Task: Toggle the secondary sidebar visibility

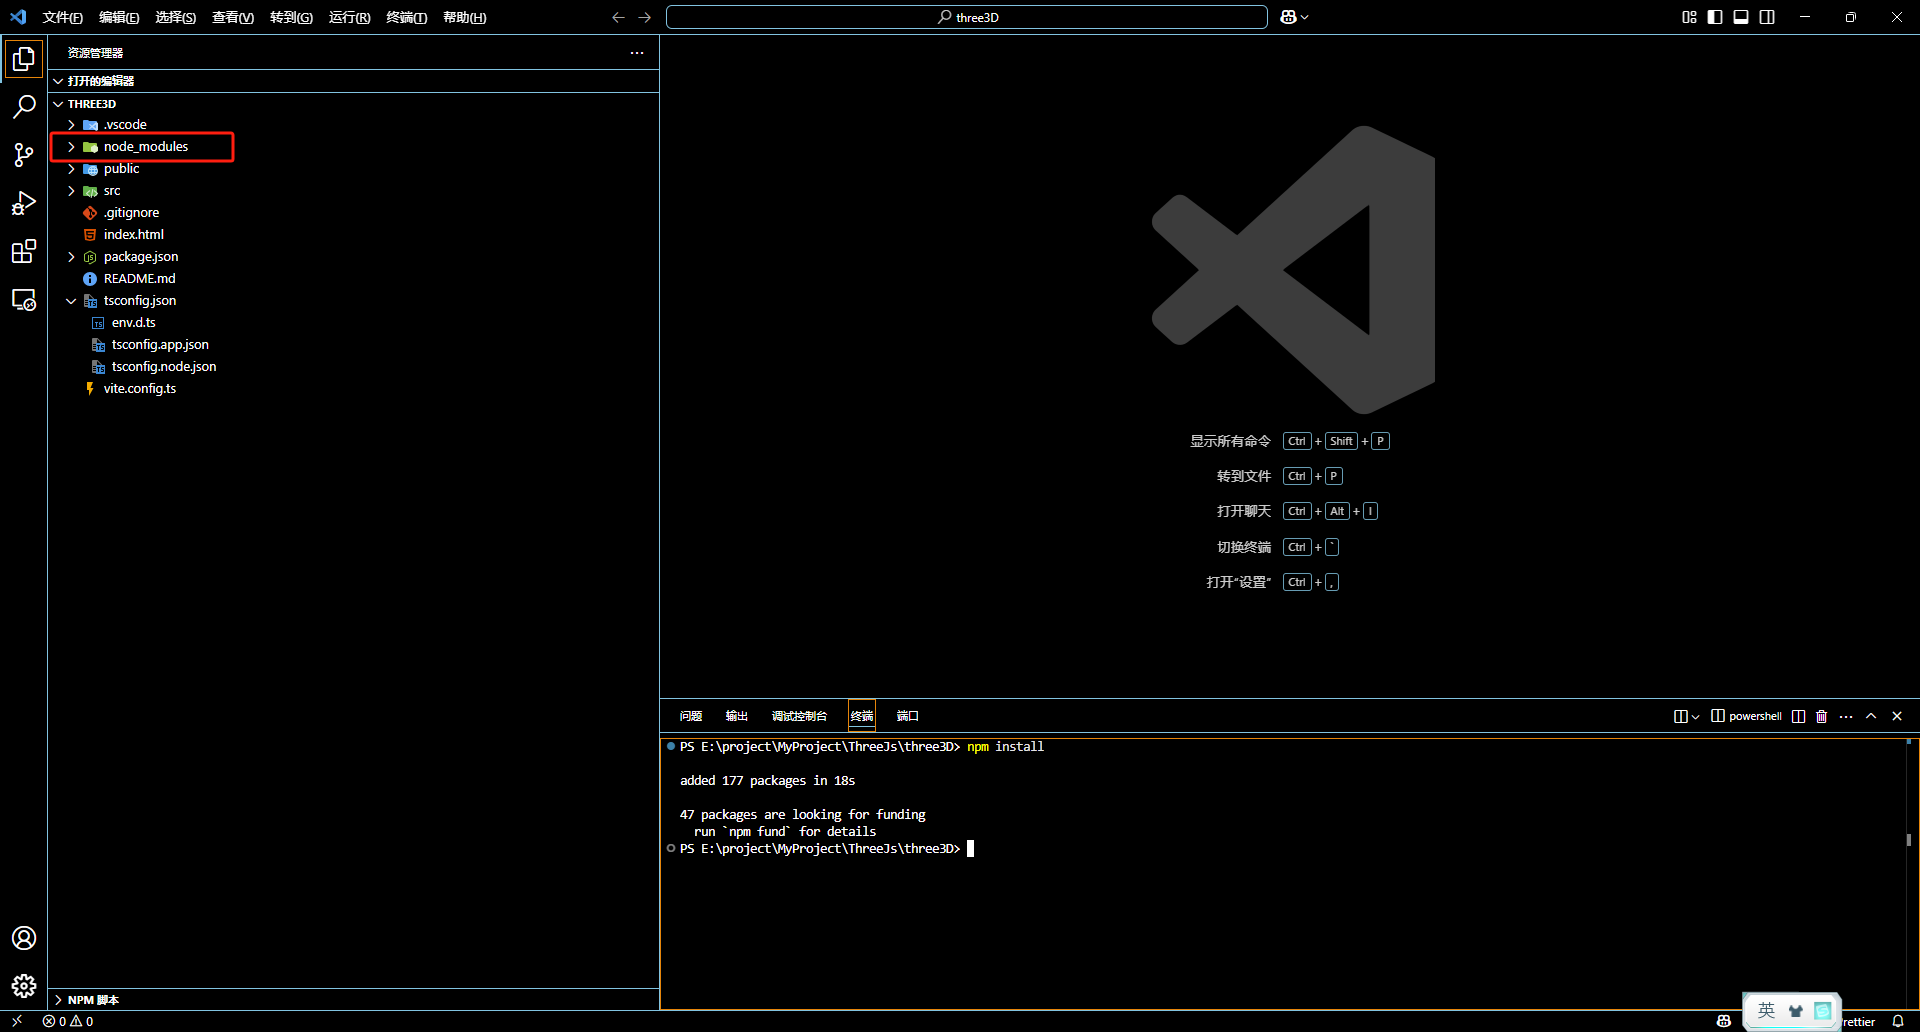Action: (x=1768, y=17)
